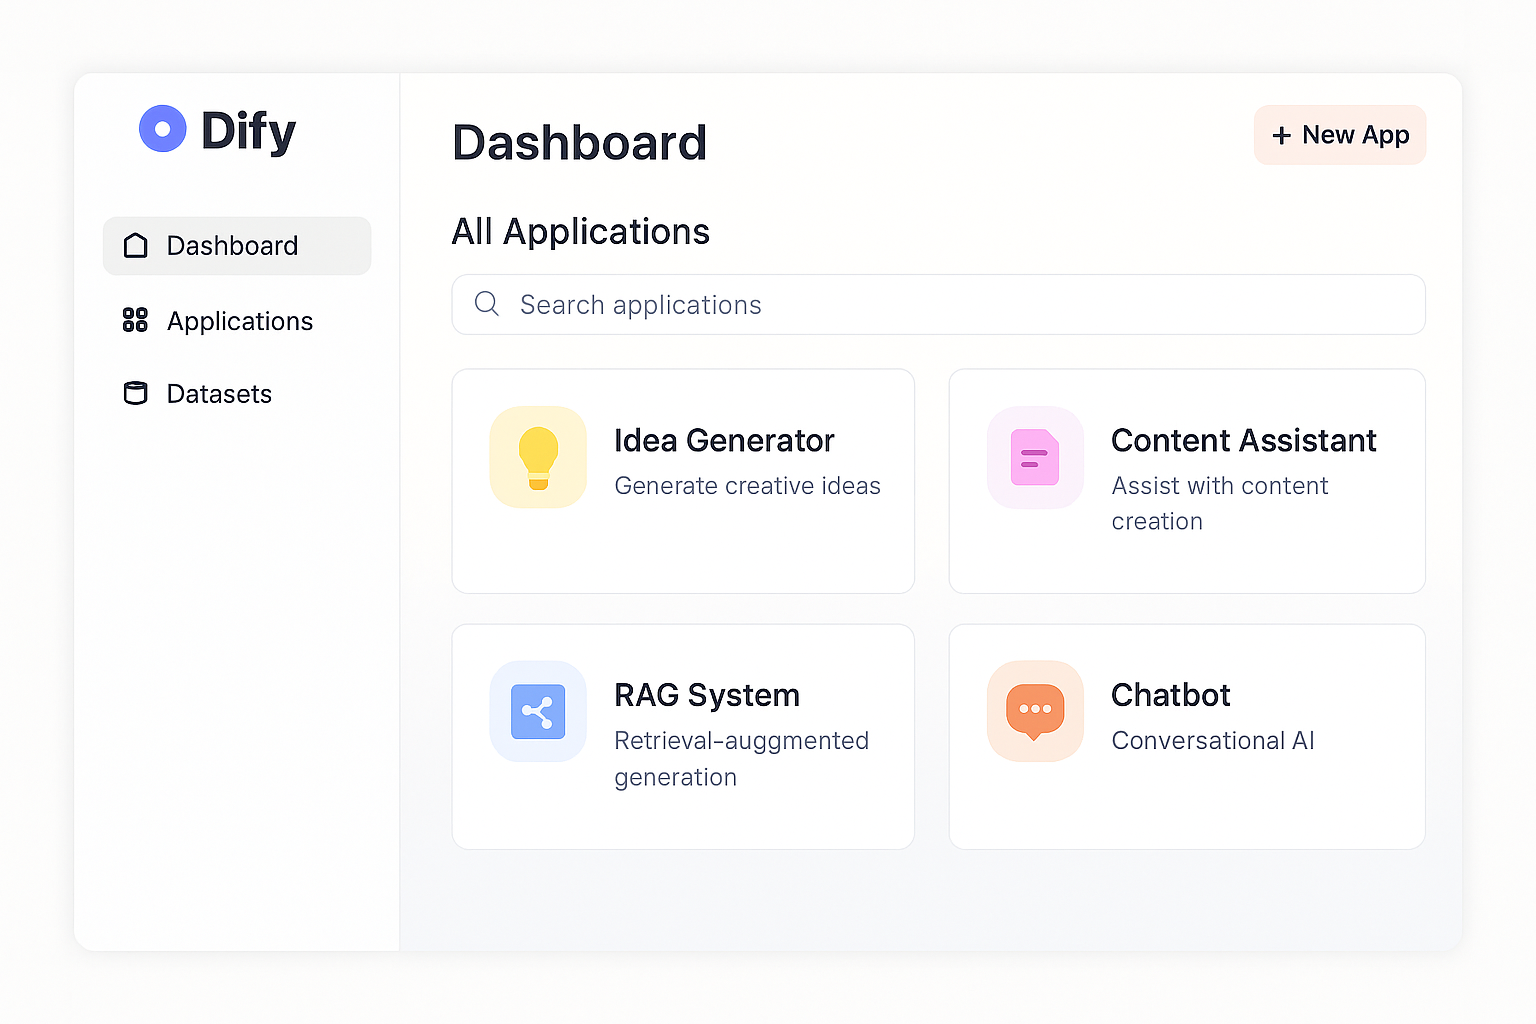
Task: Open the Content Assistant app title
Action: (1243, 440)
